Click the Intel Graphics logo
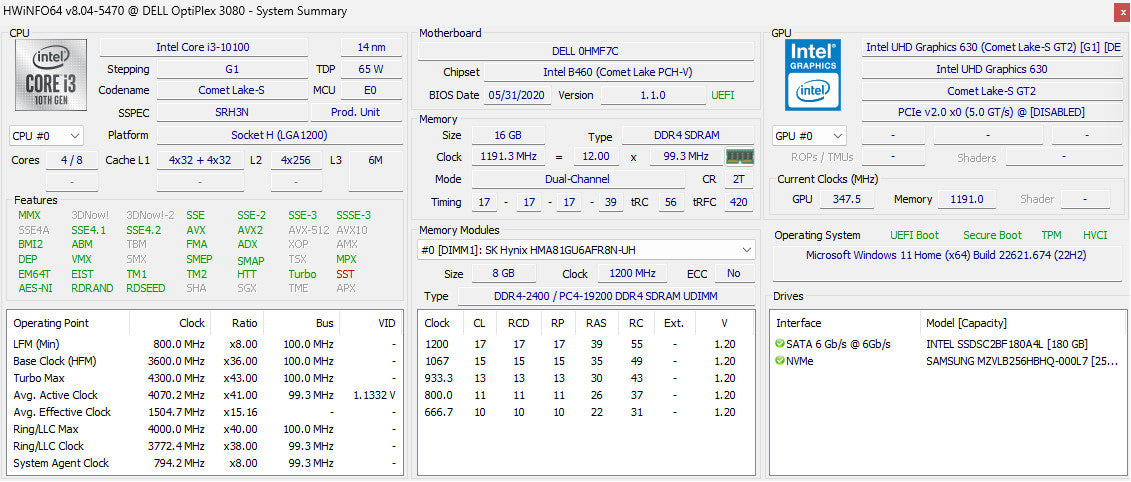The width and height of the screenshot is (1131, 482). coord(814,74)
